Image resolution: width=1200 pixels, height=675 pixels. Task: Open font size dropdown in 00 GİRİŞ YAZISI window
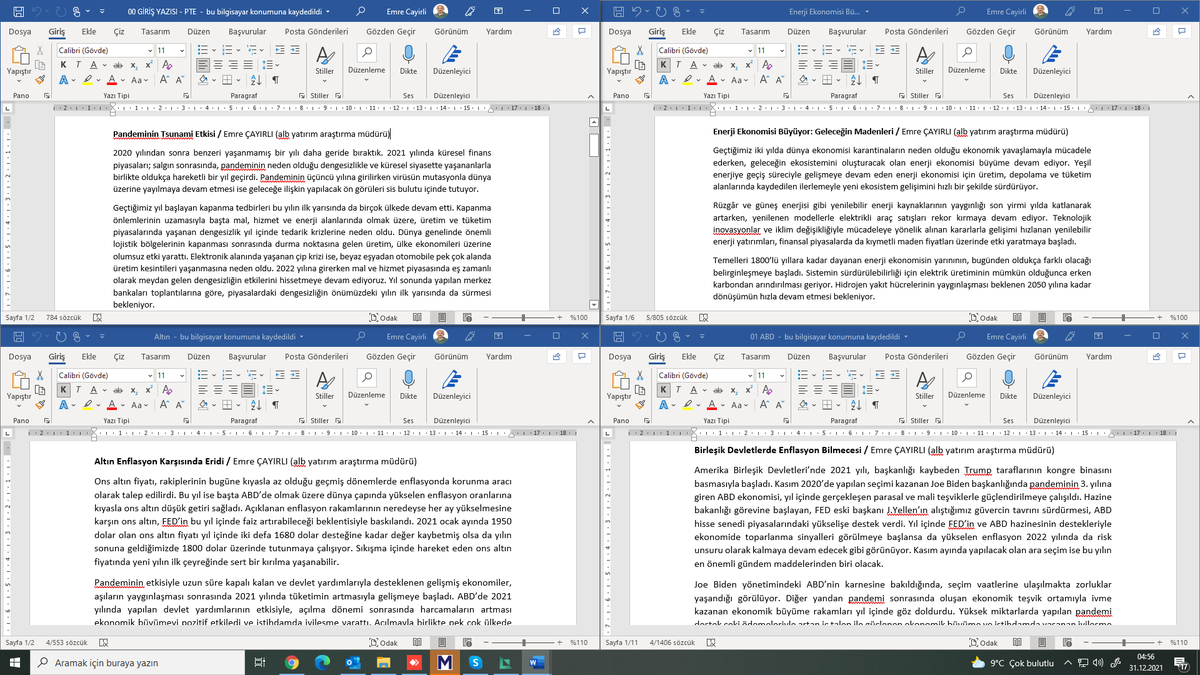pos(181,50)
